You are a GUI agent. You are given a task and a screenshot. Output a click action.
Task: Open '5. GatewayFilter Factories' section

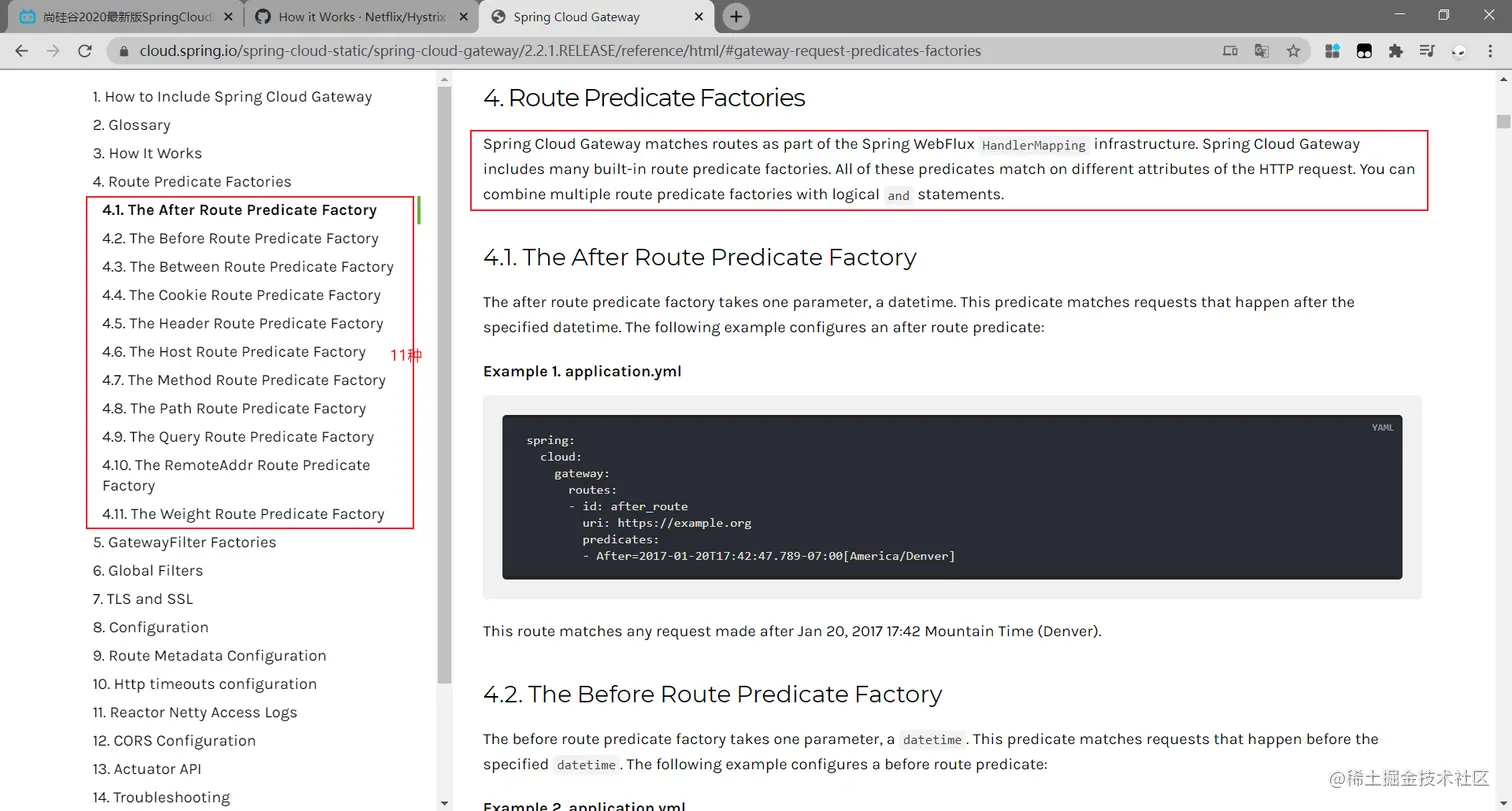[x=184, y=542]
